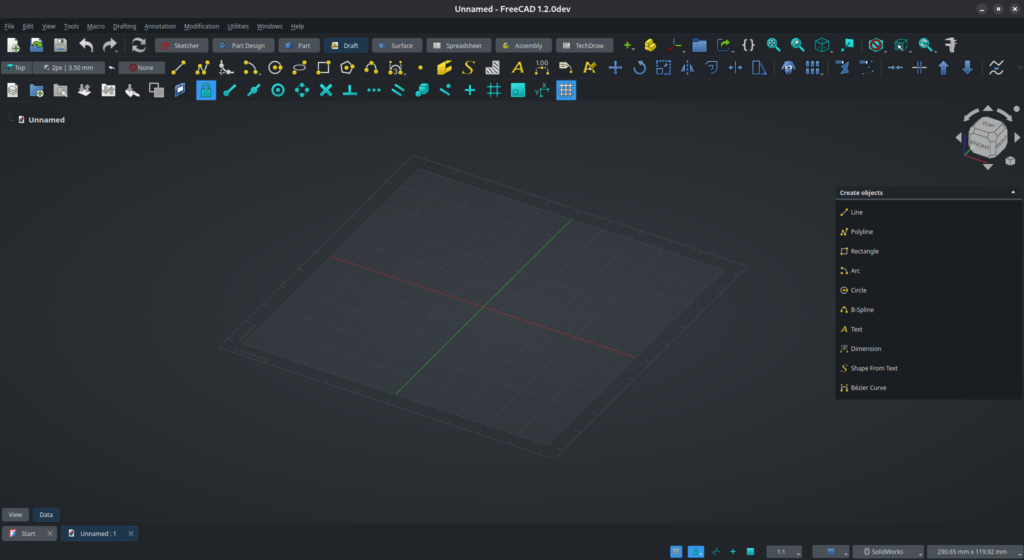Toggle the Draft grid display button

[x=566, y=90]
